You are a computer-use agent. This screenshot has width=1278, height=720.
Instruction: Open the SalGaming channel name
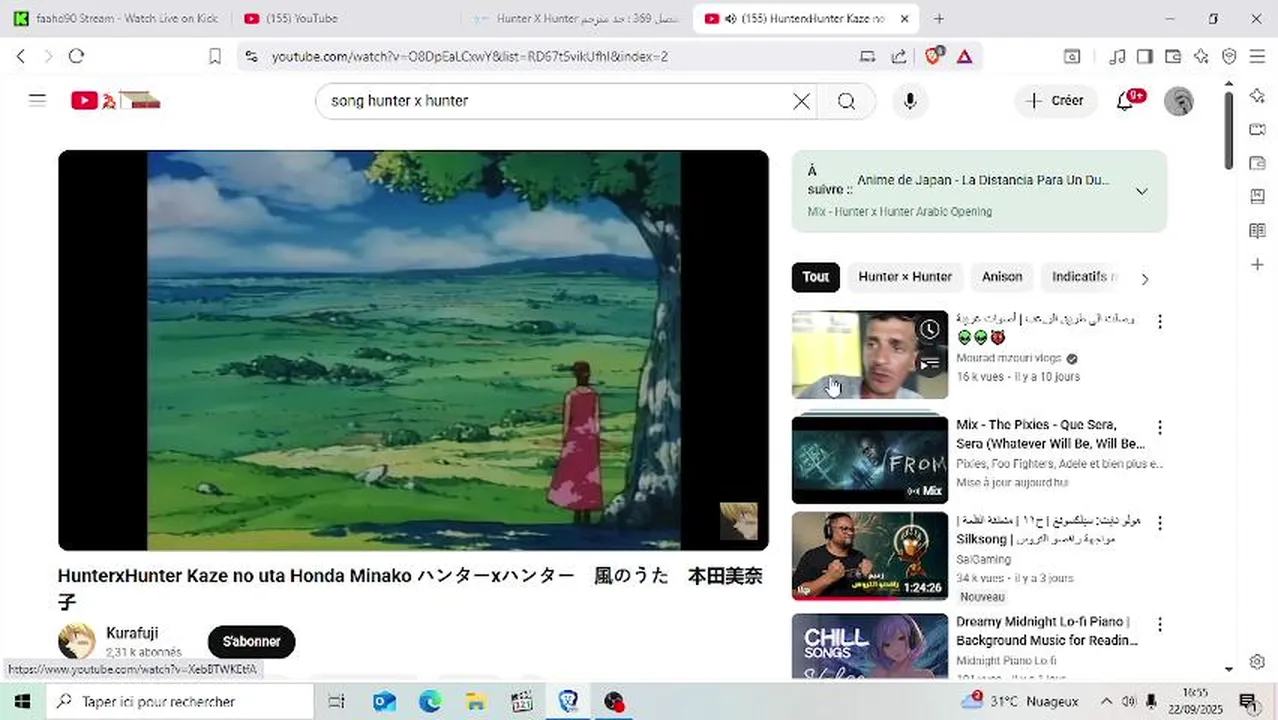point(984,559)
